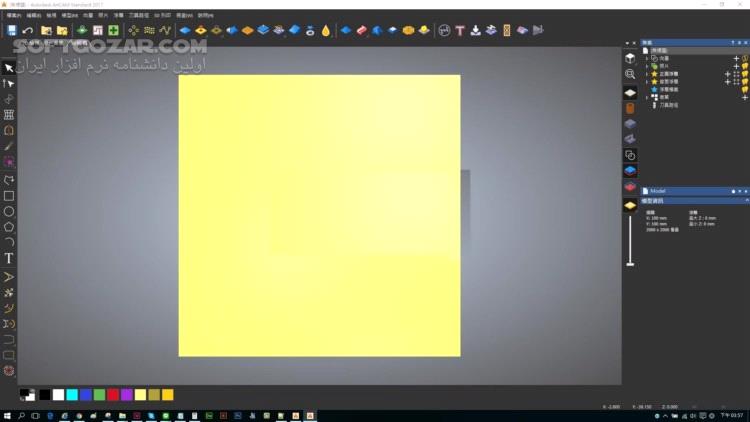Click the magnifier zoom icon beside canvas

pos(630,74)
